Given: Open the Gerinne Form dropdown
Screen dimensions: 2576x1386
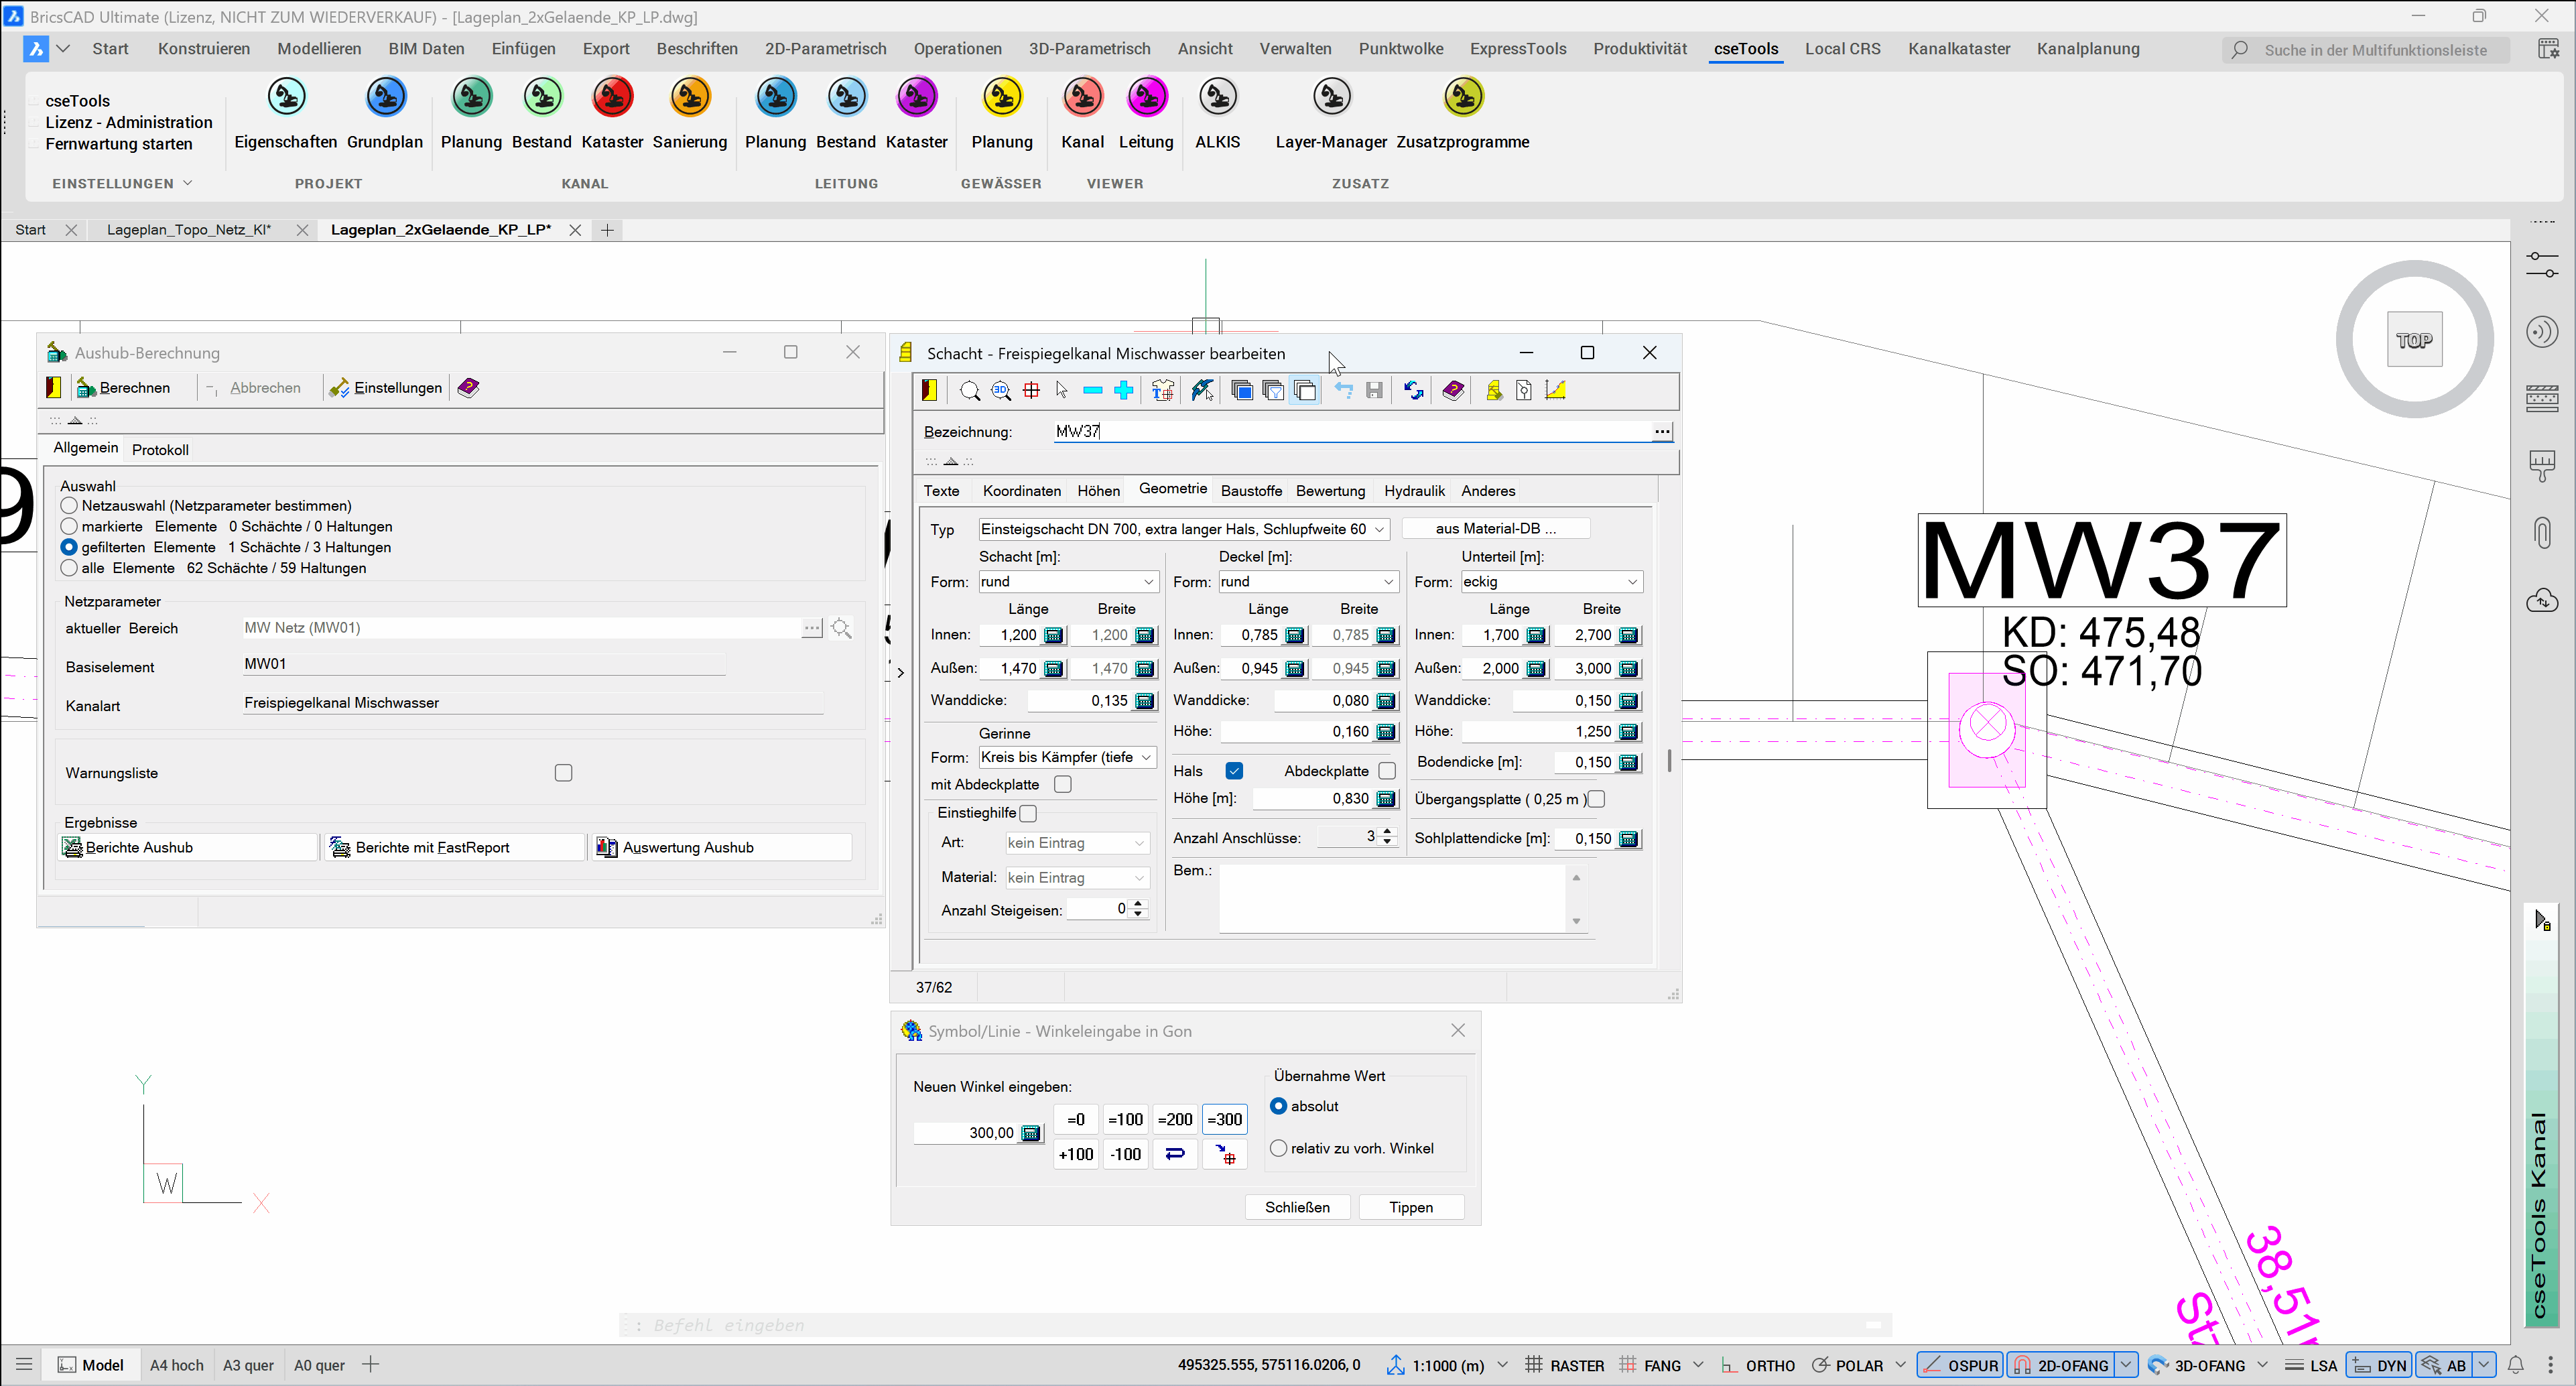Looking at the screenshot, I should coord(1146,758).
